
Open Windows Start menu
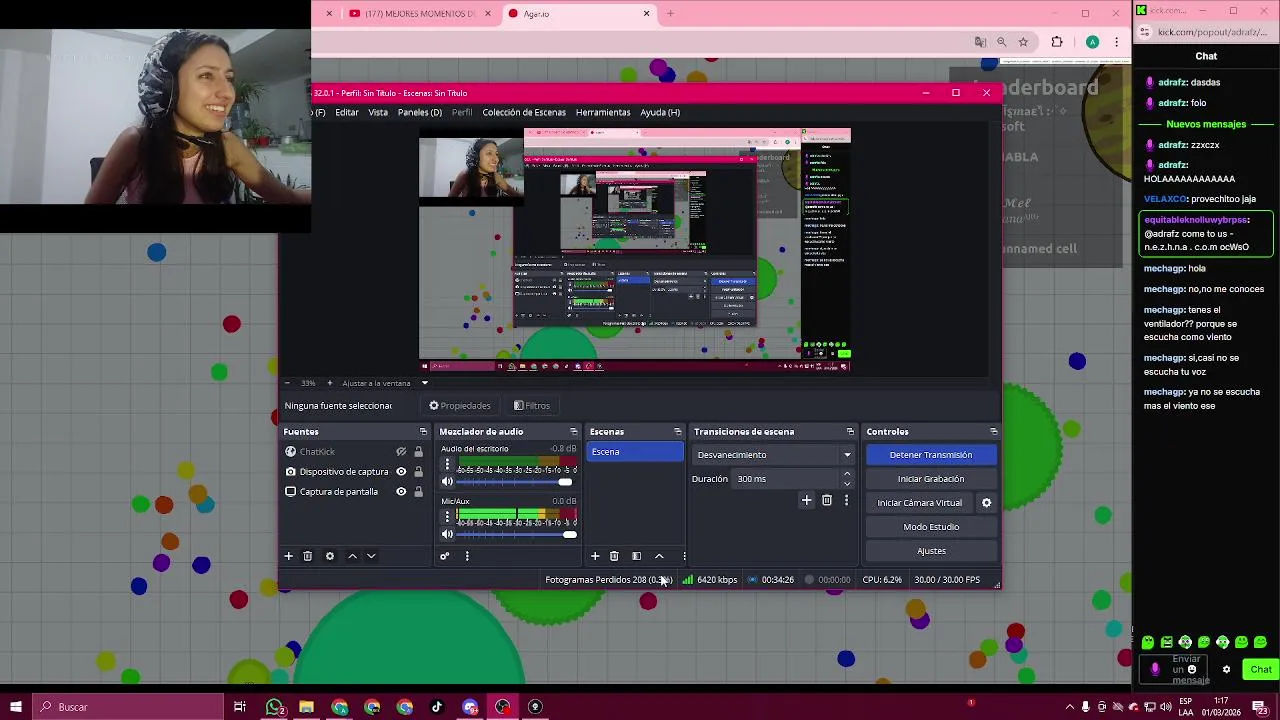click(x=16, y=707)
